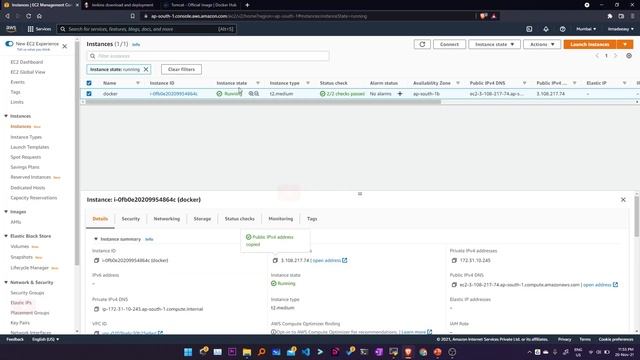The height and width of the screenshot is (360, 640).
Task: Click Feedback in footer
Action: coord(15,339)
